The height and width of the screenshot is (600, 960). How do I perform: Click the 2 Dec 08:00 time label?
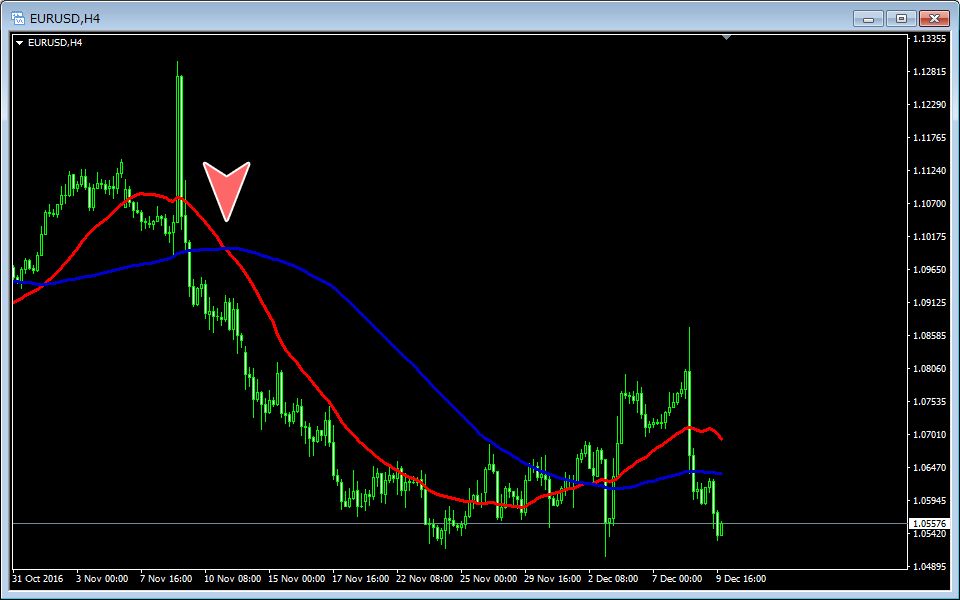click(x=614, y=578)
